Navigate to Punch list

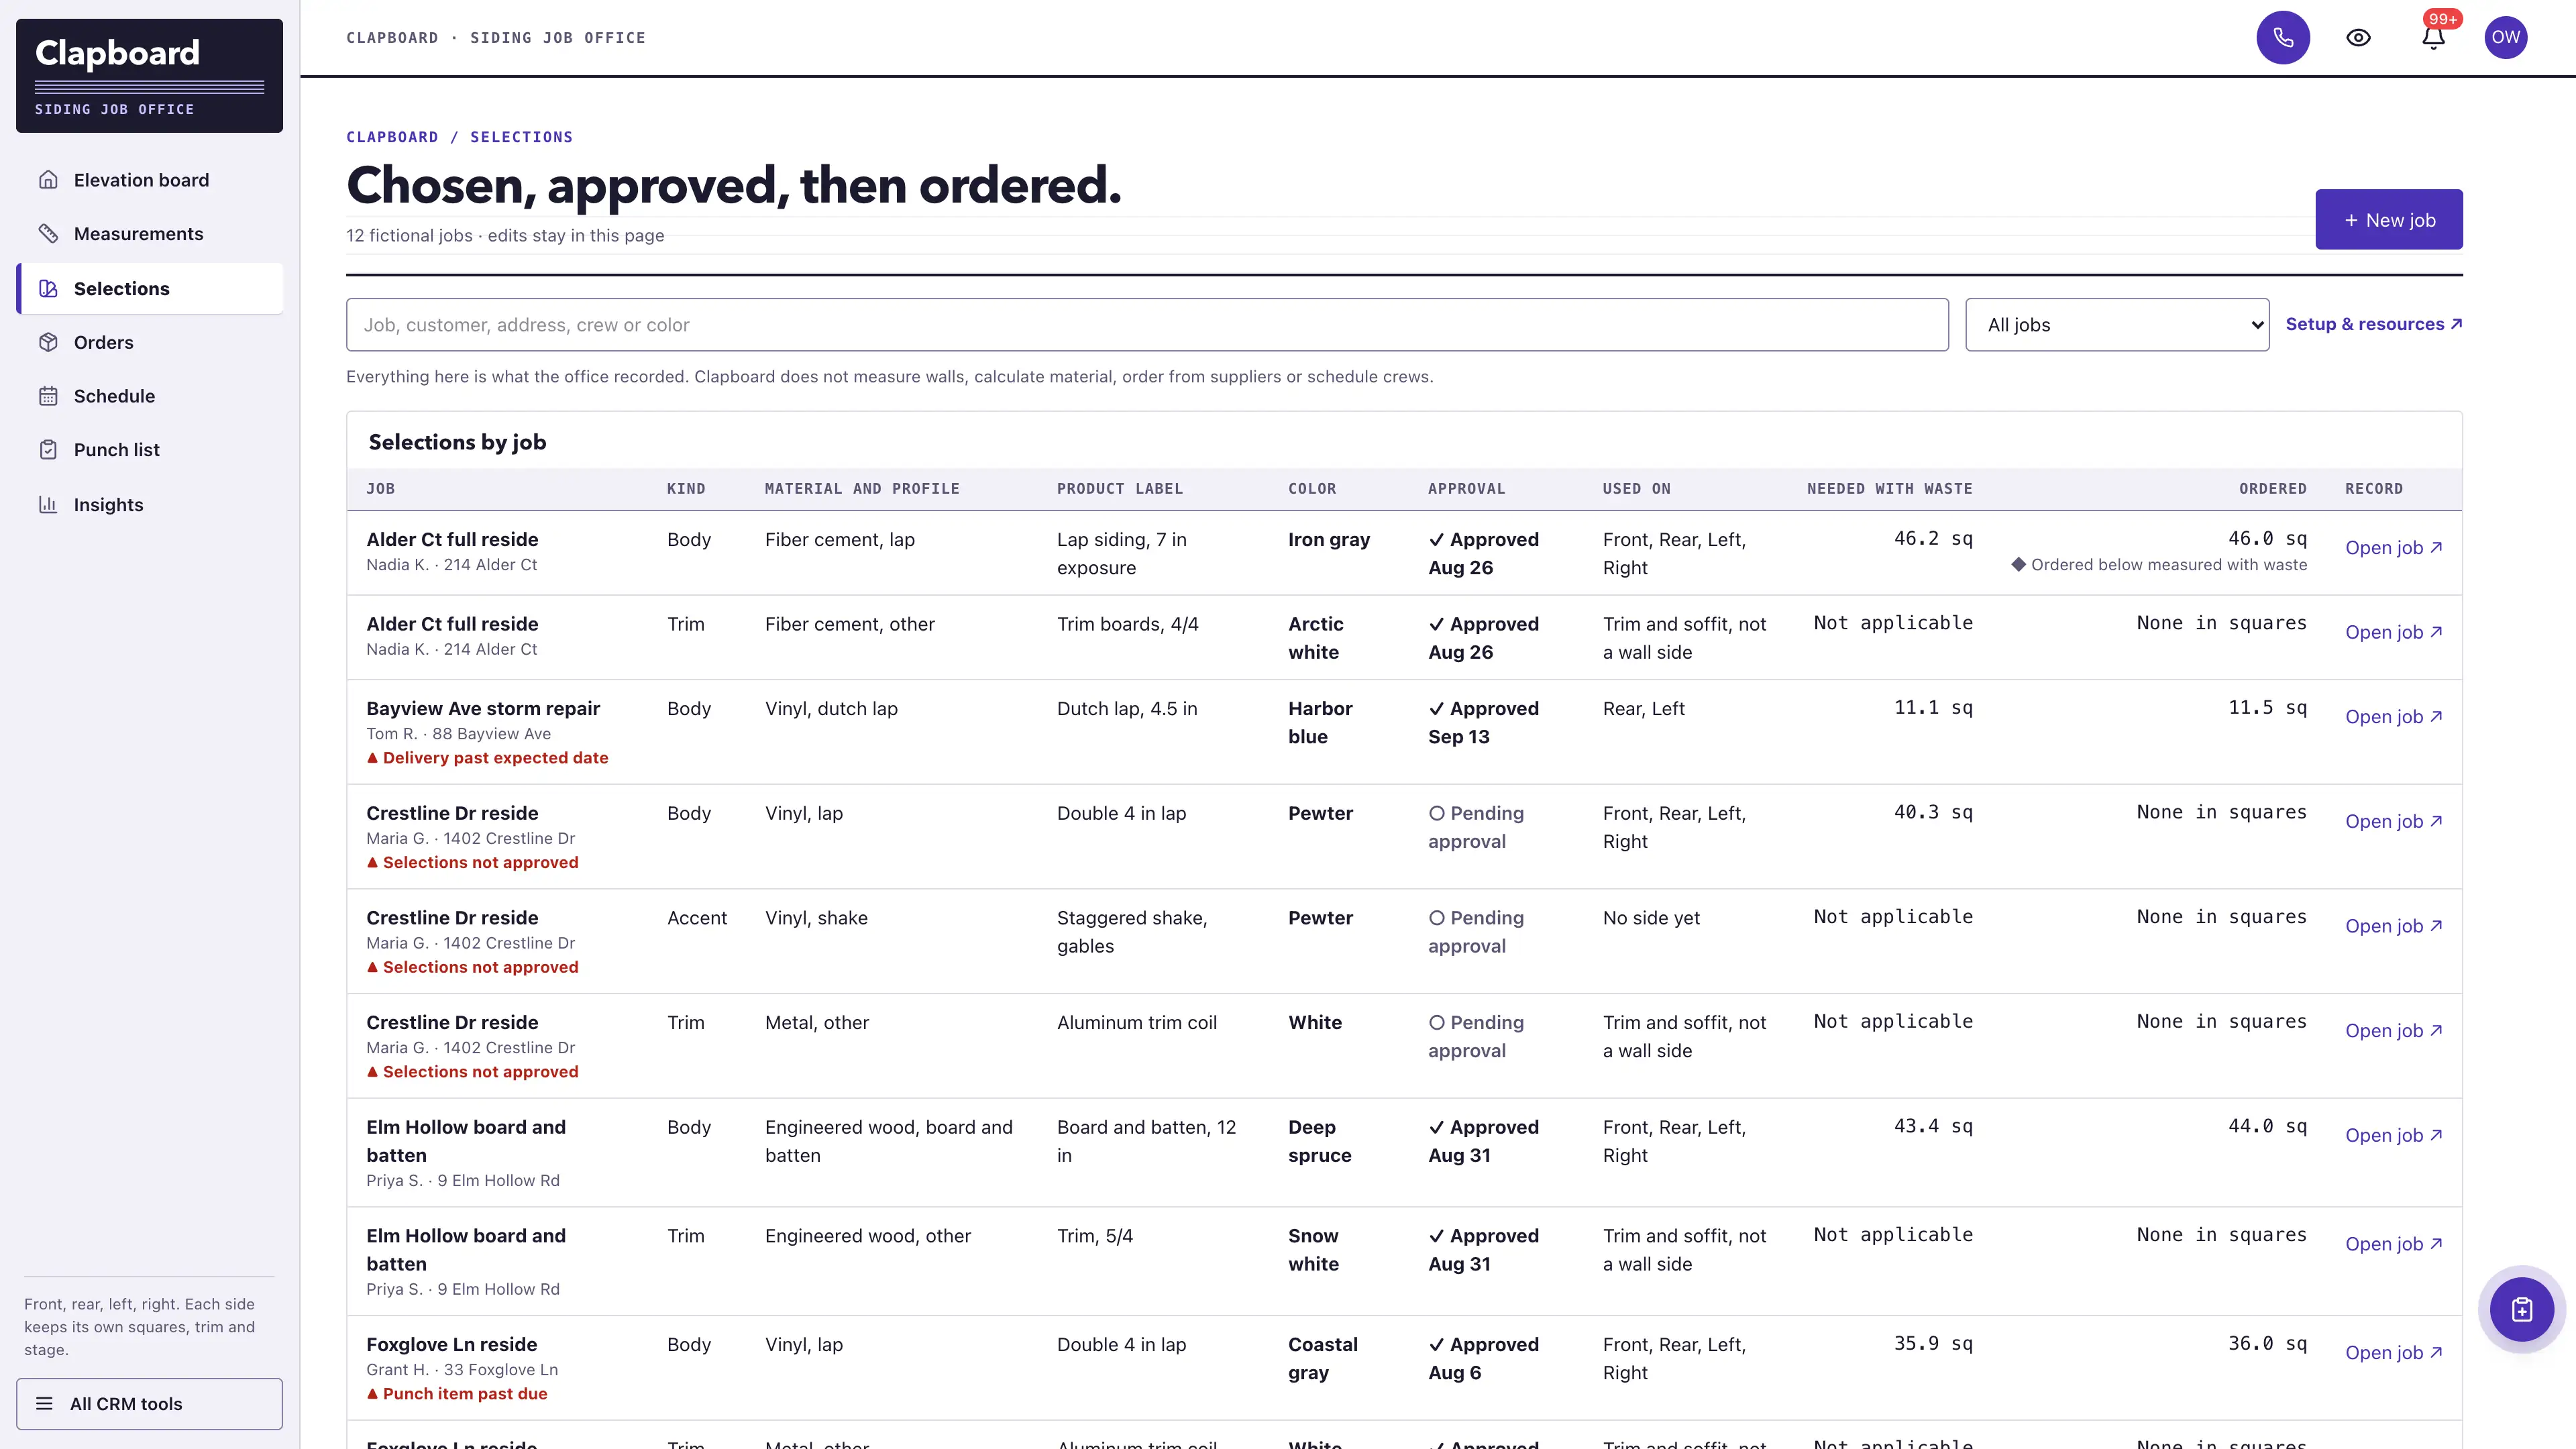click(150, 450)
